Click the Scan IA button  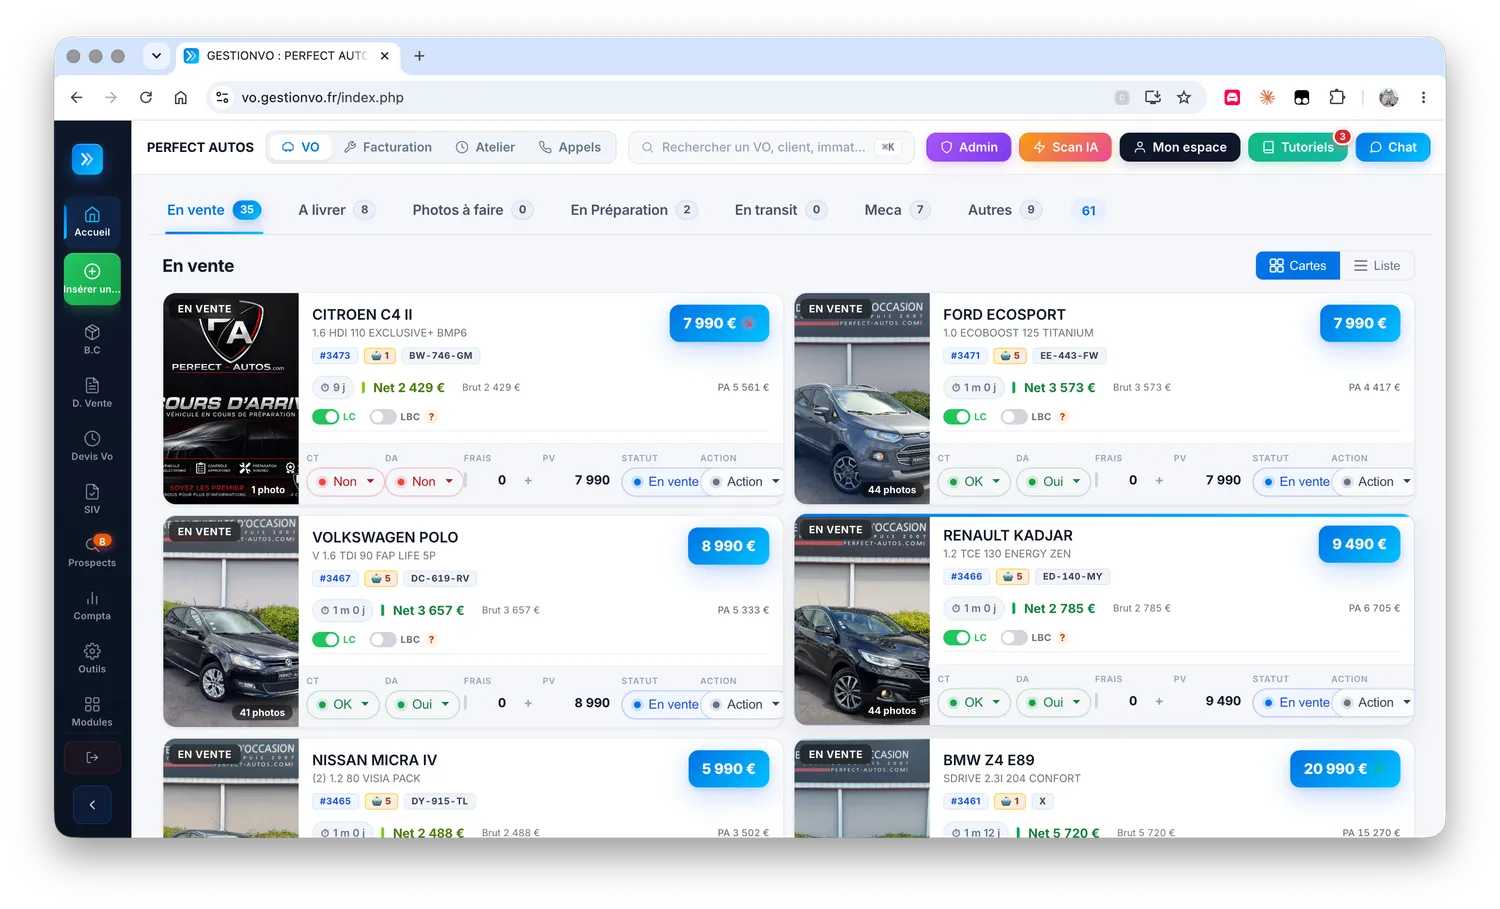tap(1065, 147)
